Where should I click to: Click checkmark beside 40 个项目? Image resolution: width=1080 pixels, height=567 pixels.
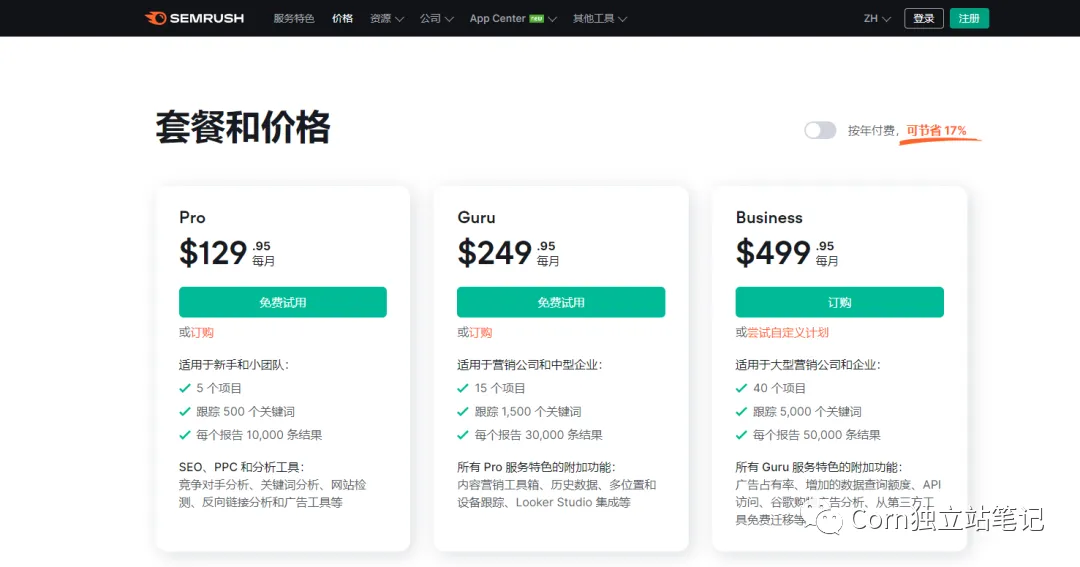[x=741, y=389]
